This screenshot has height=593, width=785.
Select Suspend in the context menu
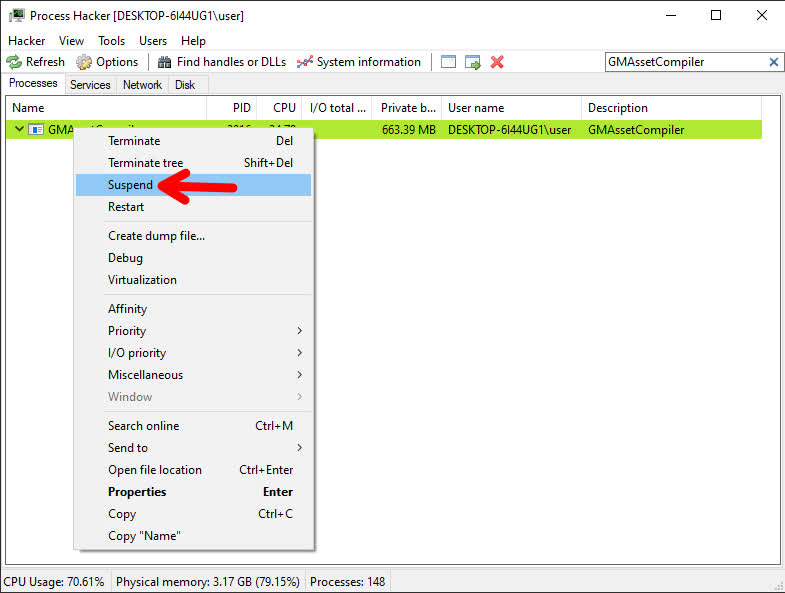193,185
